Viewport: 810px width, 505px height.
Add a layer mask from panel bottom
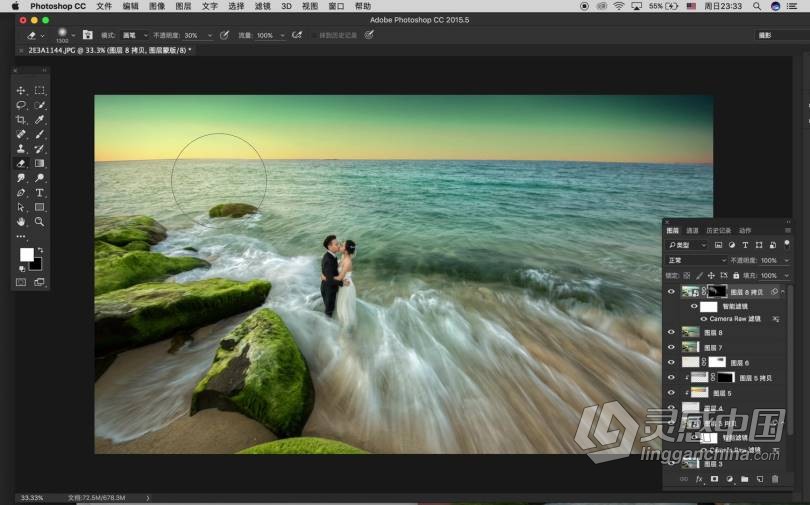(714, 479)
